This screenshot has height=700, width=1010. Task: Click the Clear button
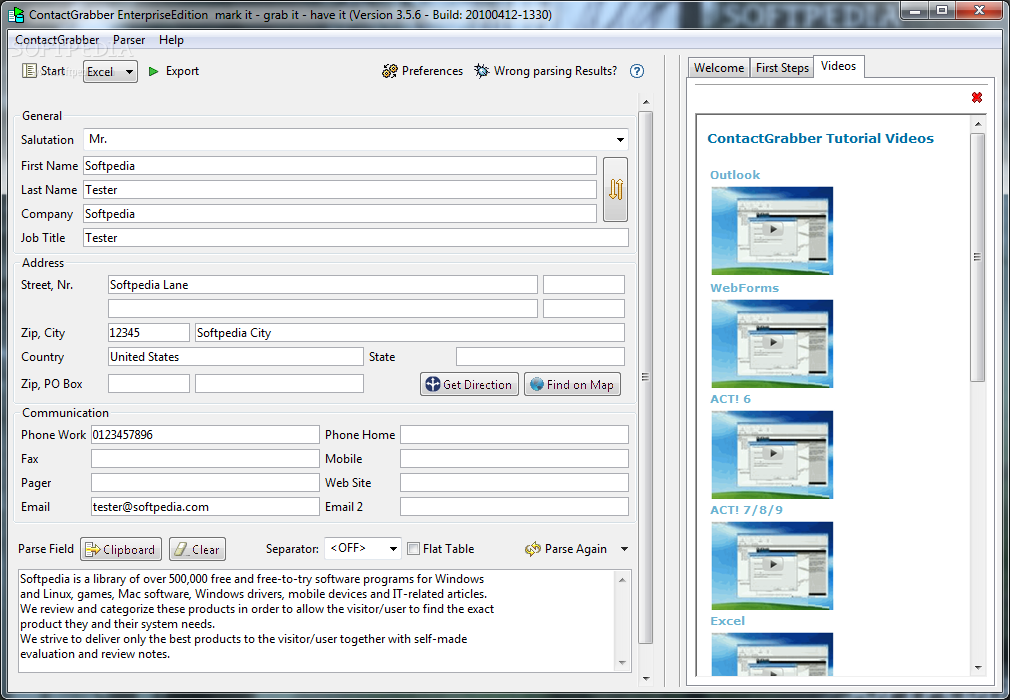click(197, 549)
